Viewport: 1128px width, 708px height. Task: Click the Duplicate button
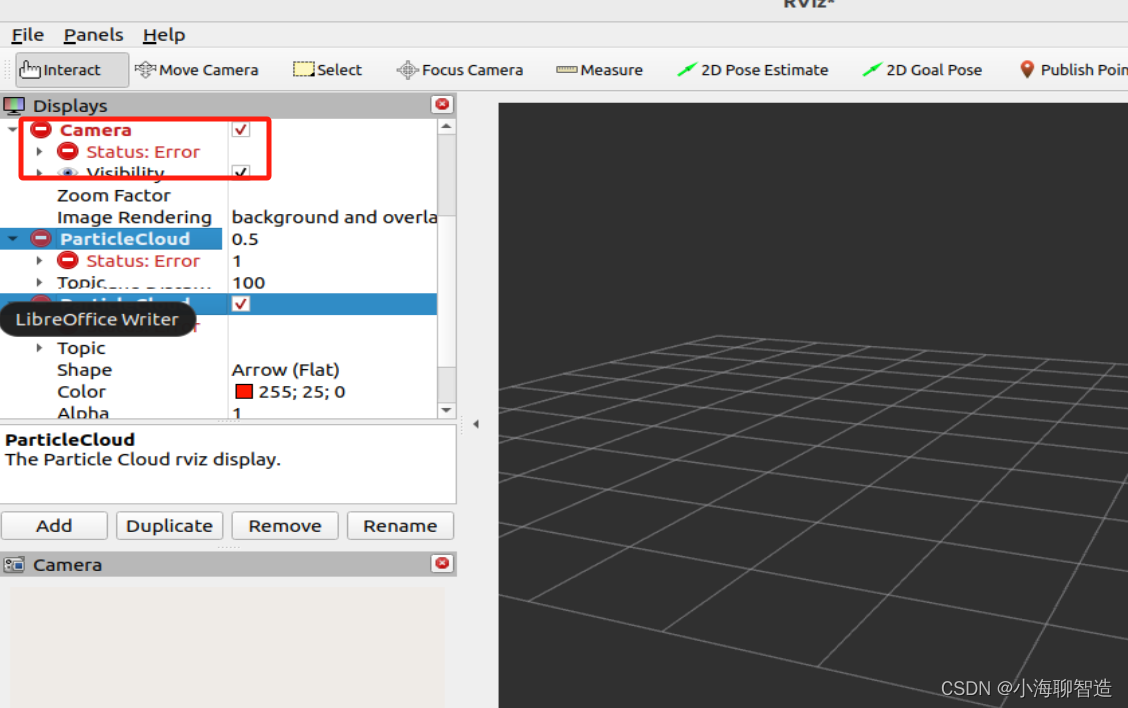169,526
